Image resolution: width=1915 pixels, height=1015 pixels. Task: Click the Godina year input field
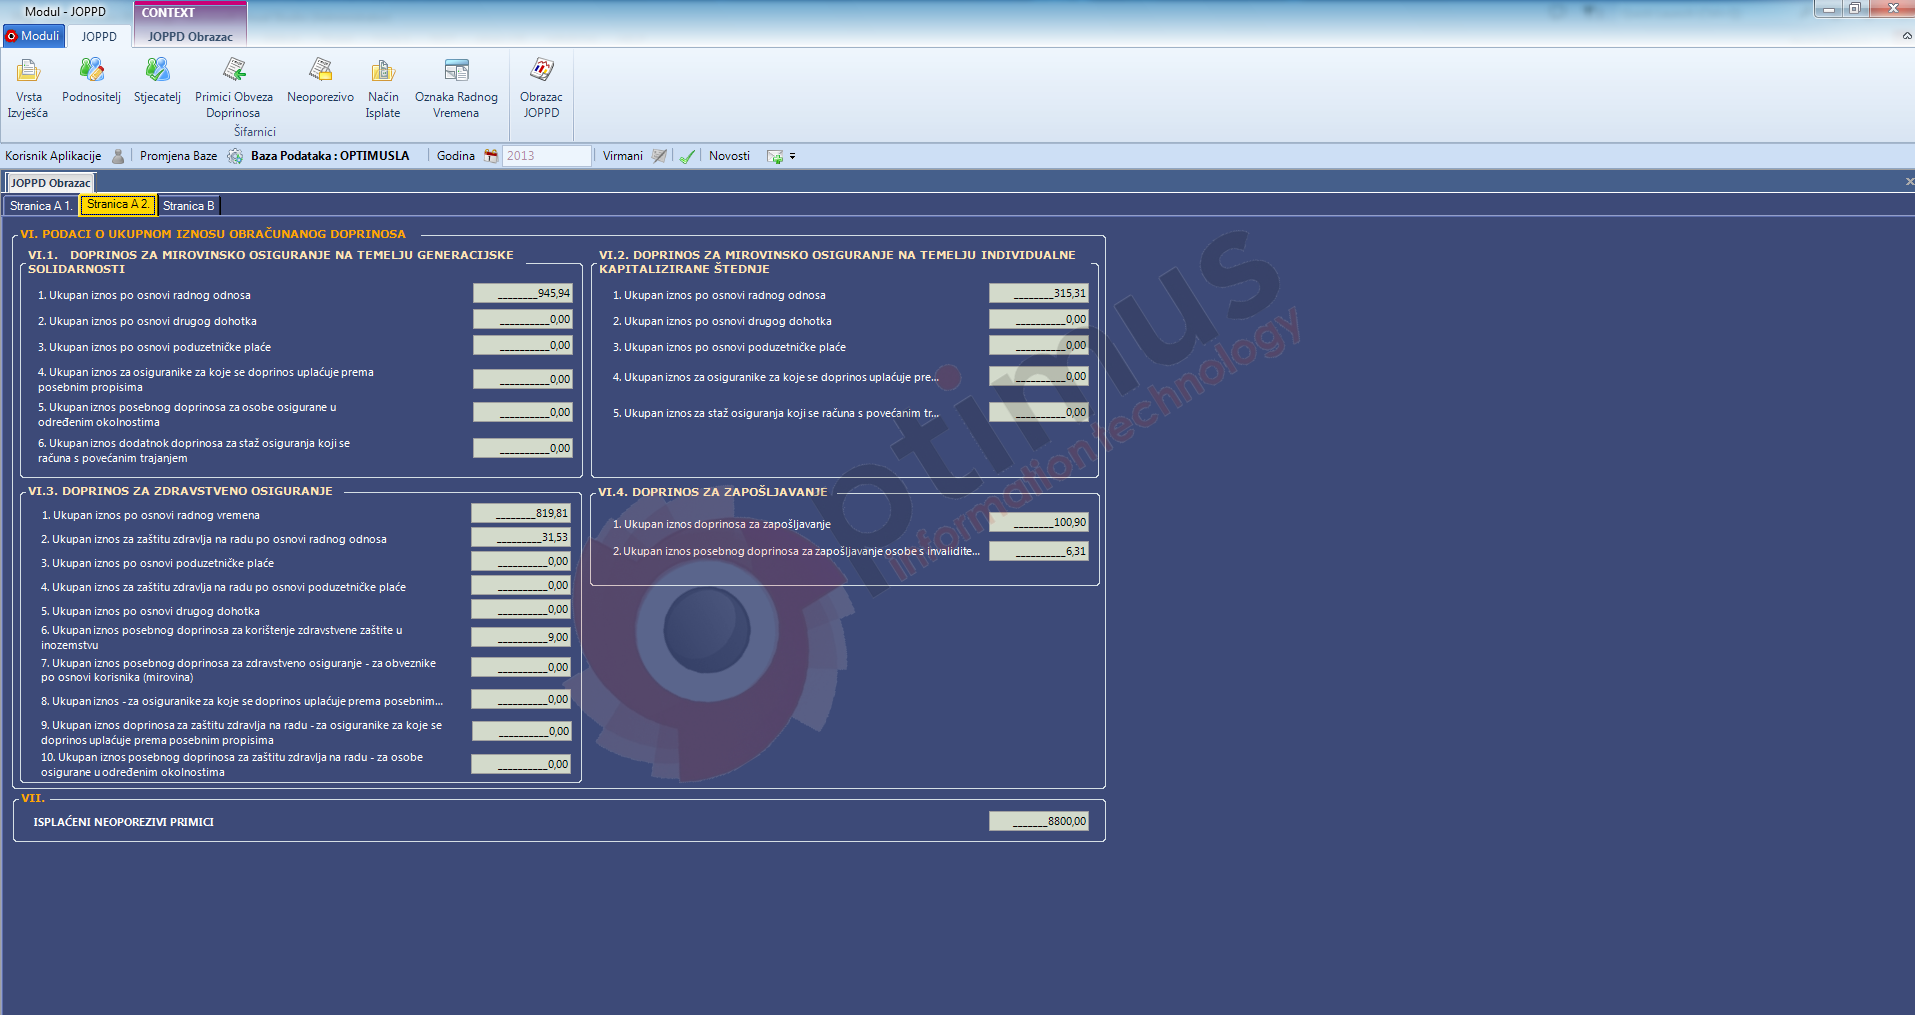tap(546, 156)
